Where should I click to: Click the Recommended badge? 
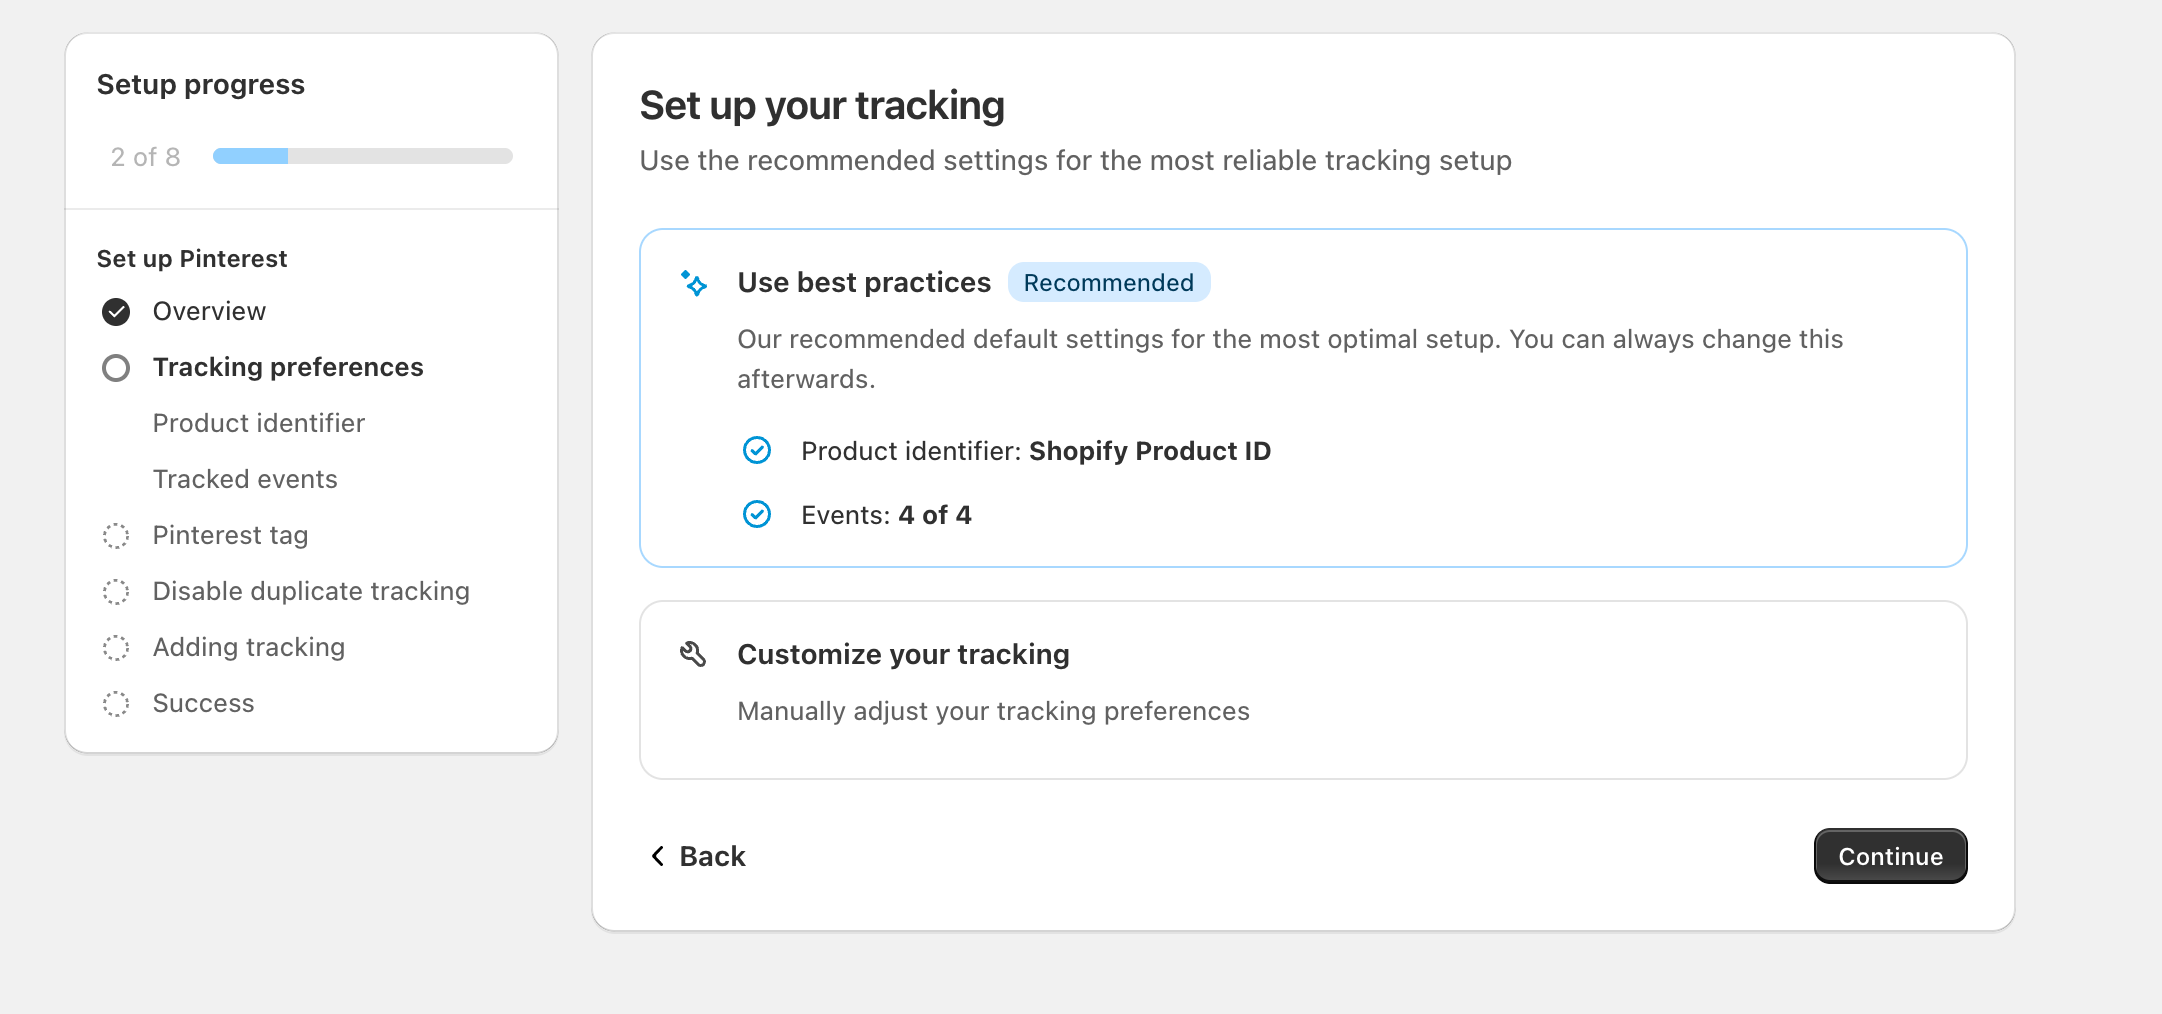click(1108, 283)
